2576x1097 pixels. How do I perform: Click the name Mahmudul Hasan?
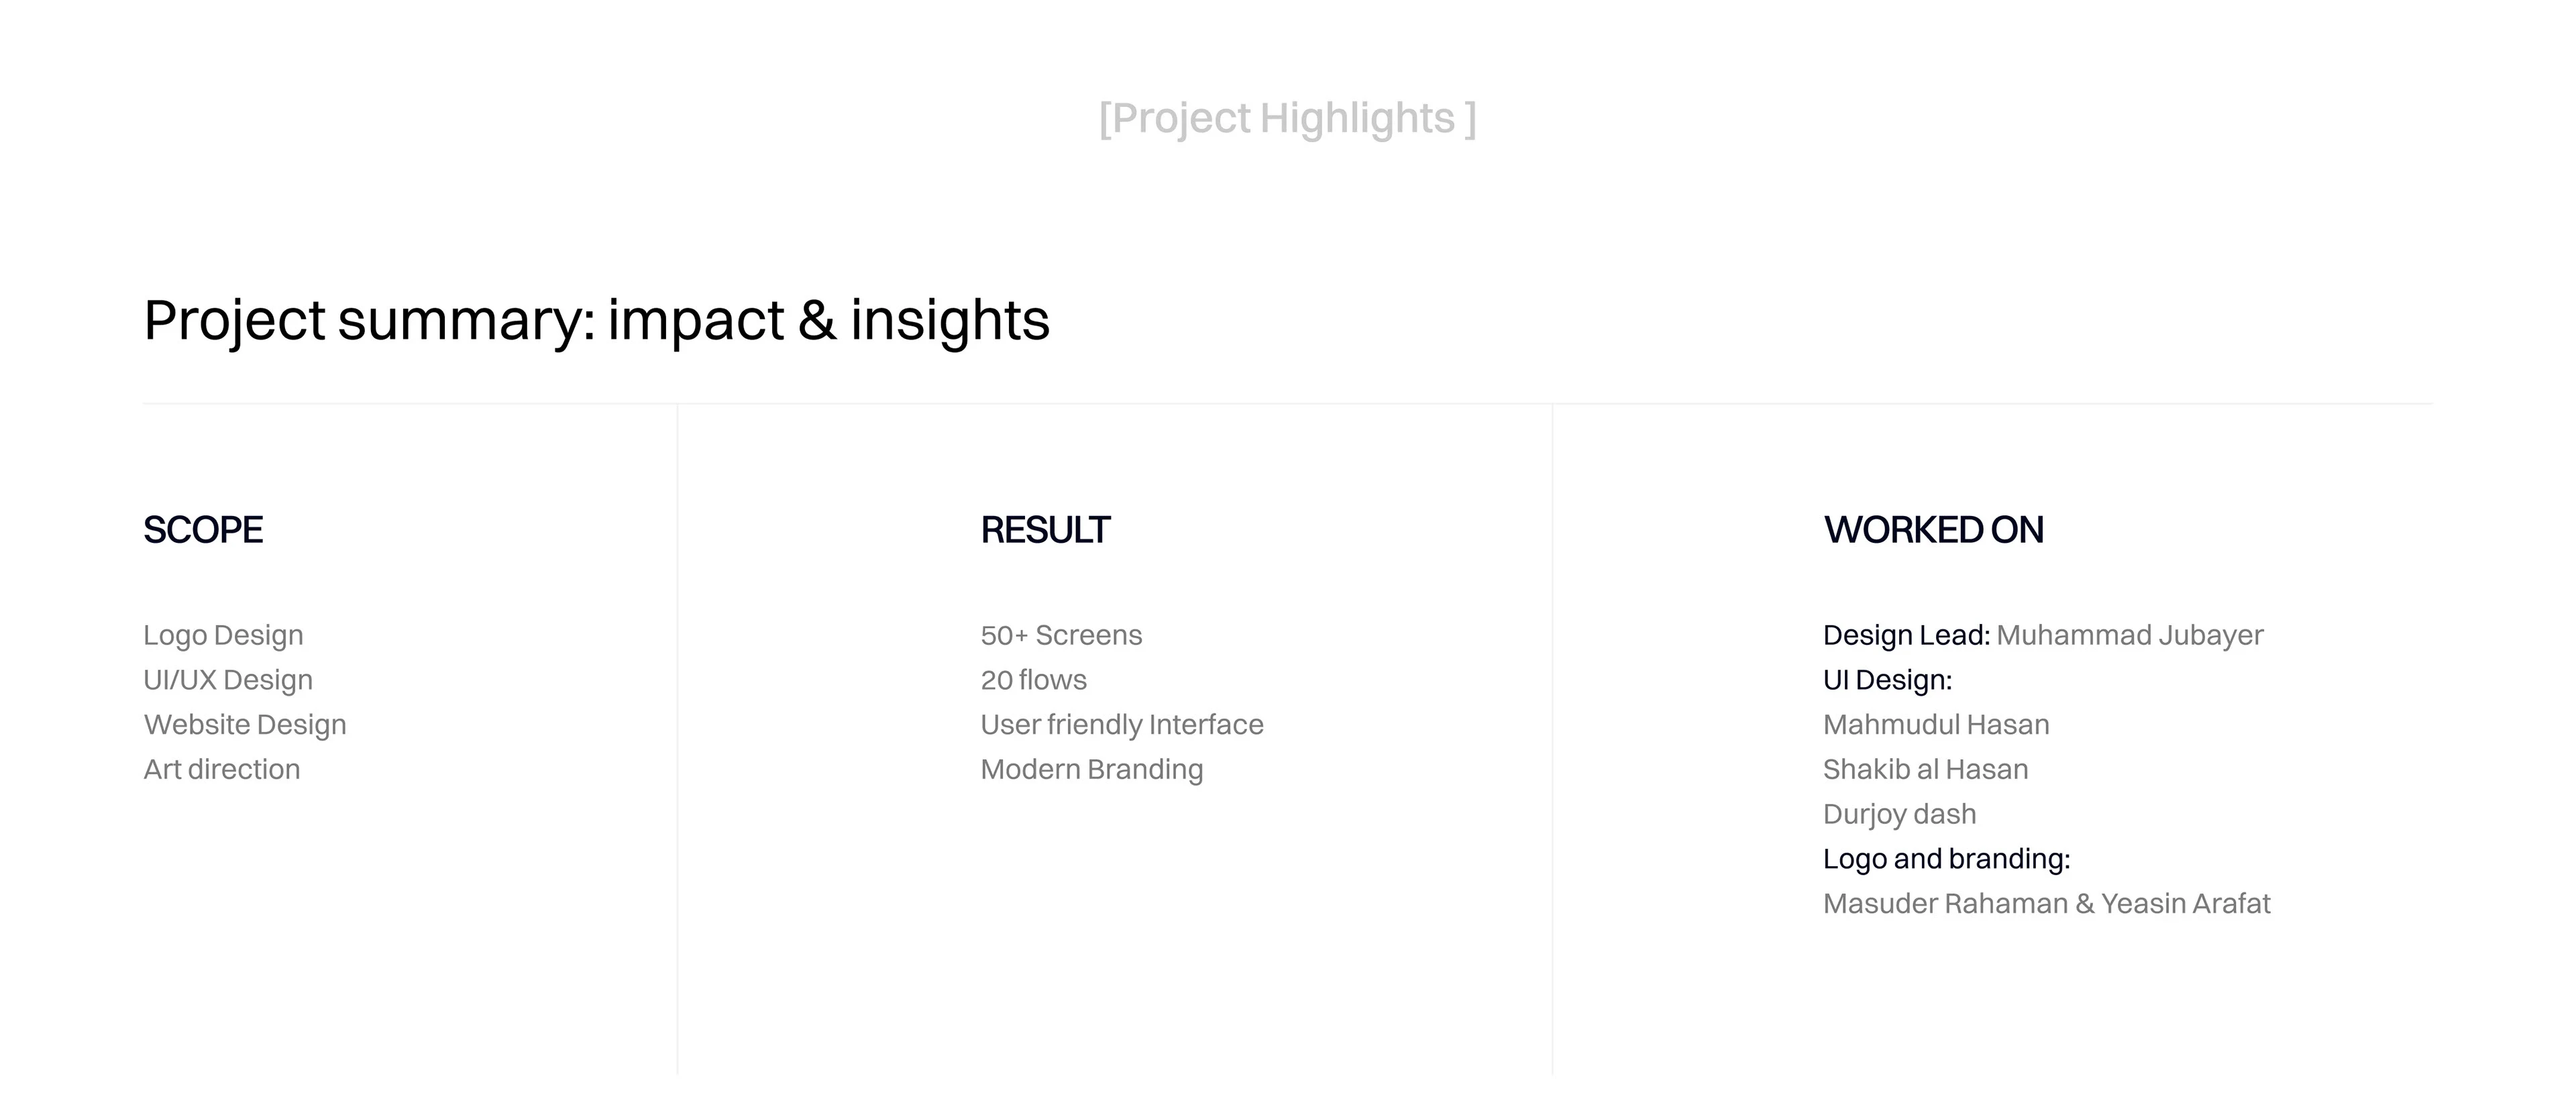pos(1936,724)
